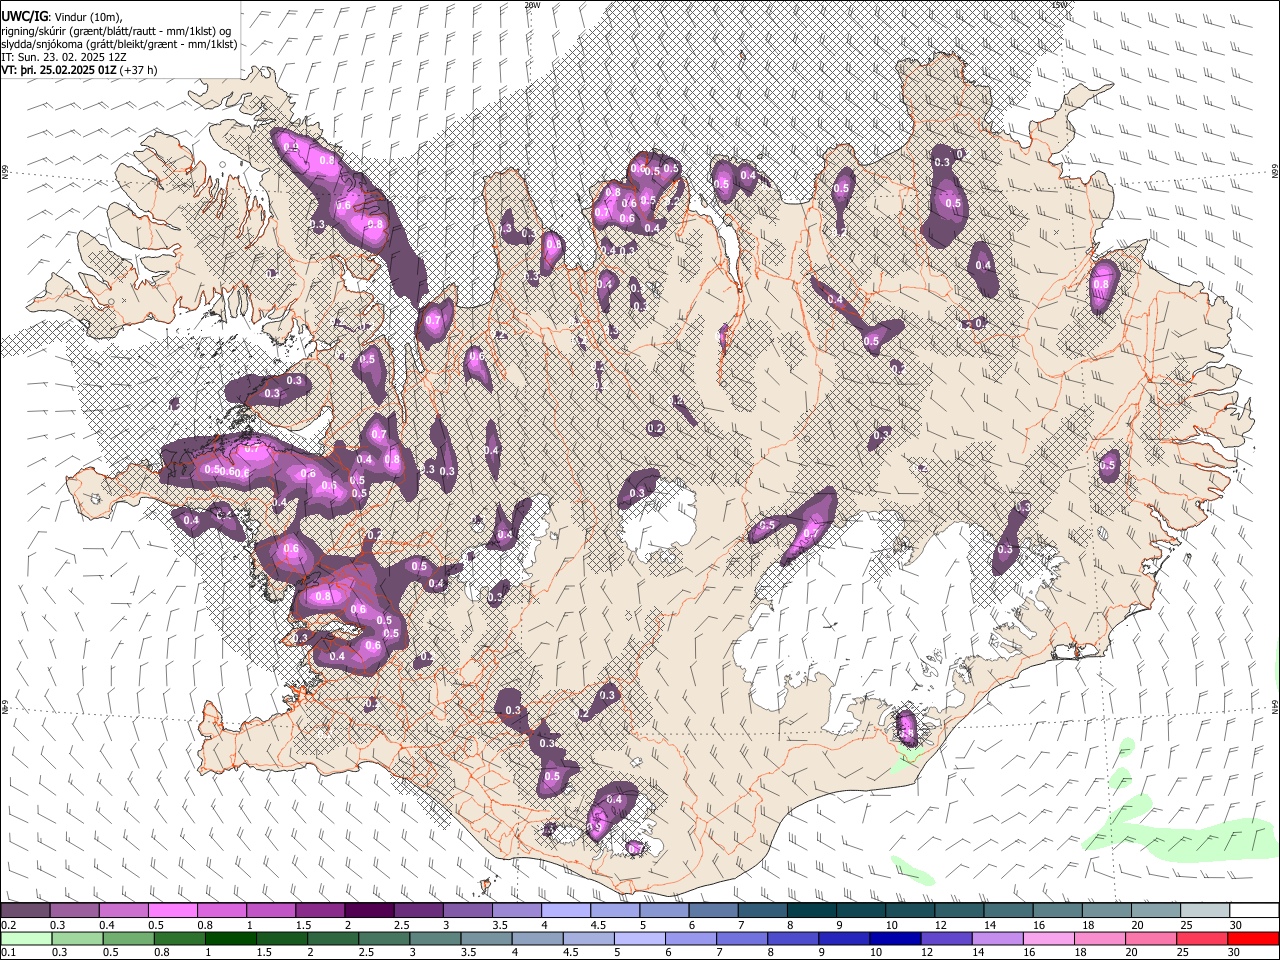Viewport: 1280px width, 960px height.
Task: Click the 'rigning/skúrir' legend description line
Action: coord(117,31)
